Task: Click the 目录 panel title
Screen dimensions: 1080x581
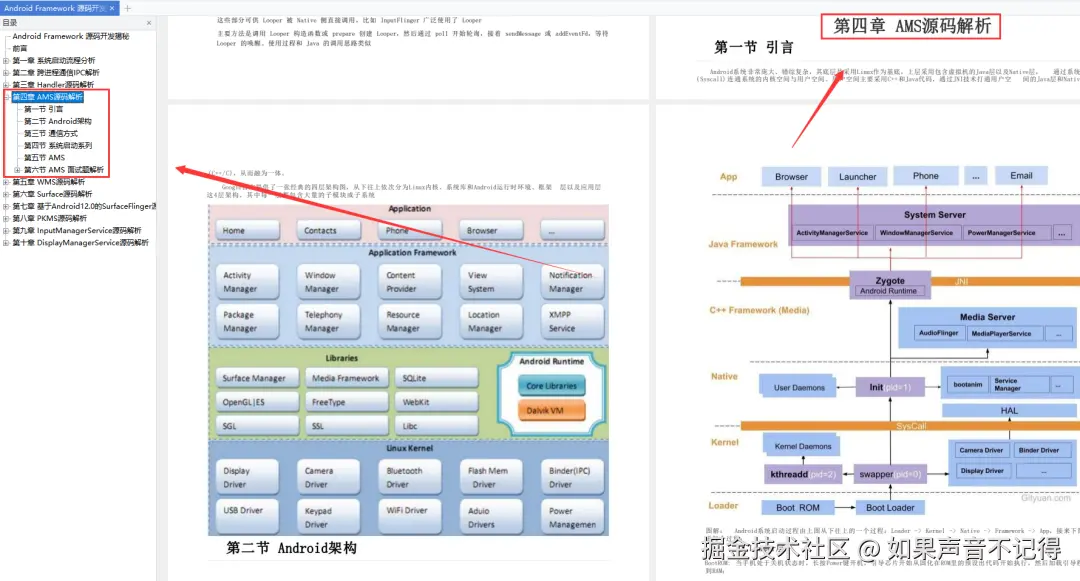Action: coord(10,23)
